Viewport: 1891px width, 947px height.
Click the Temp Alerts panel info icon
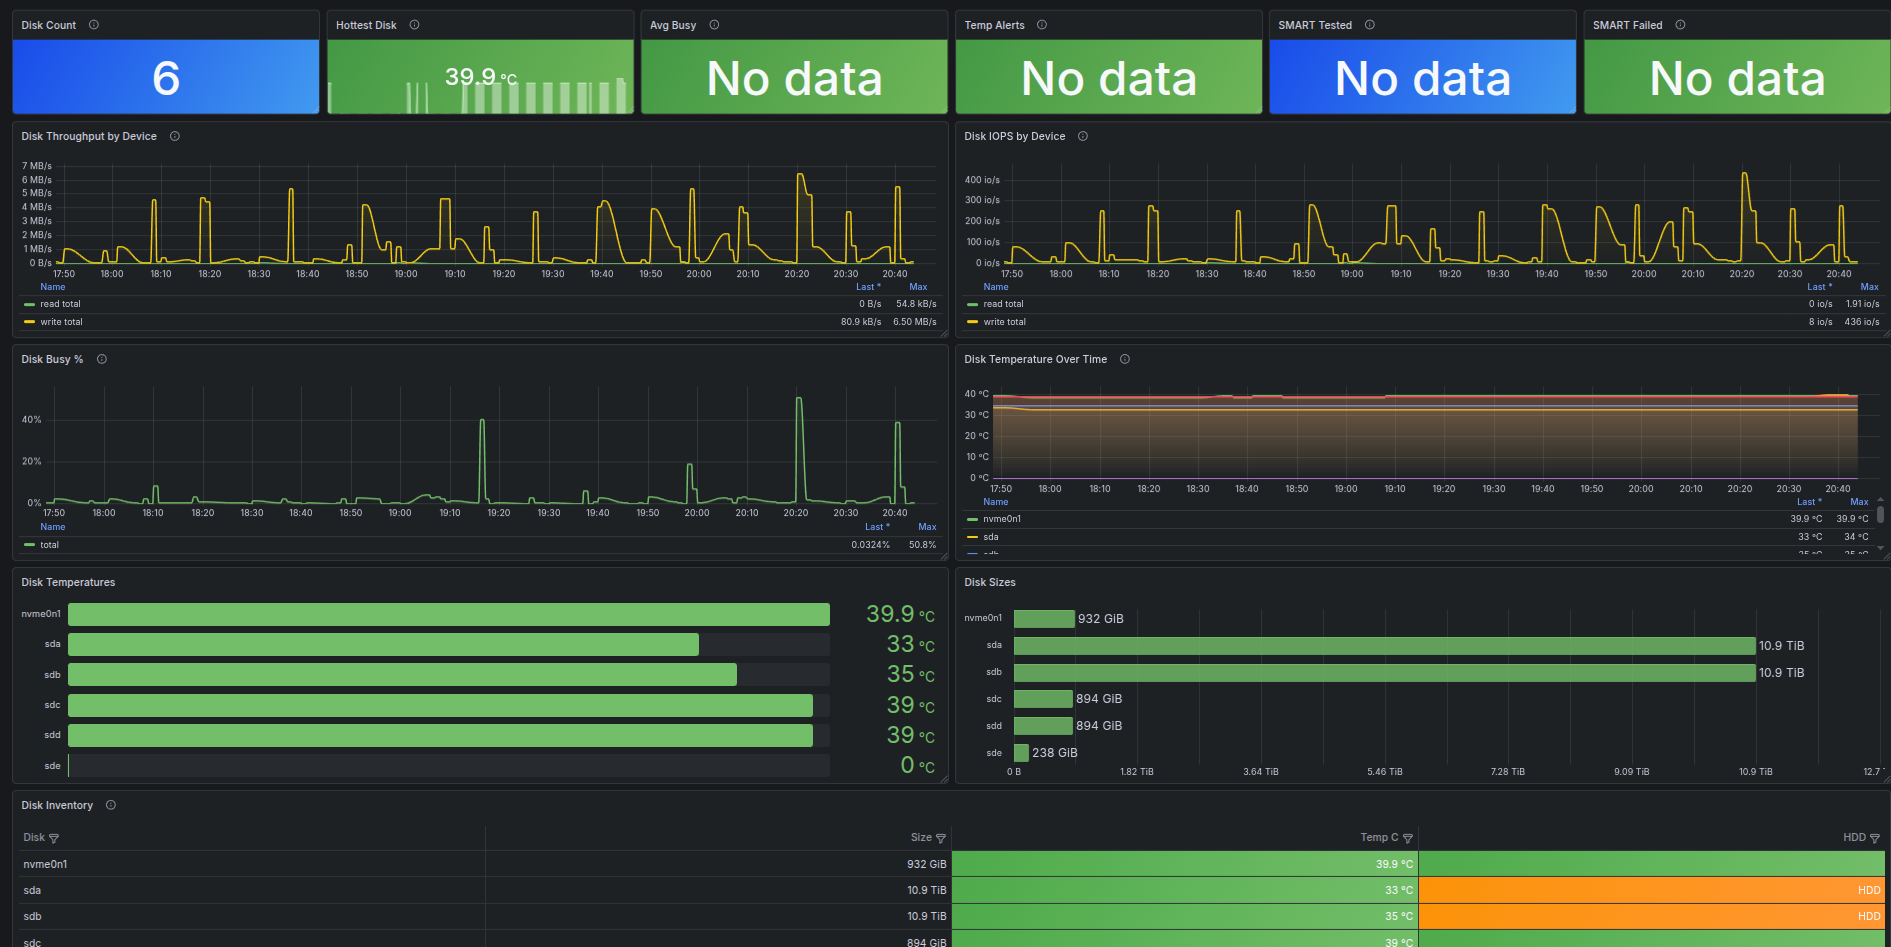click(x=1042, y=25)
